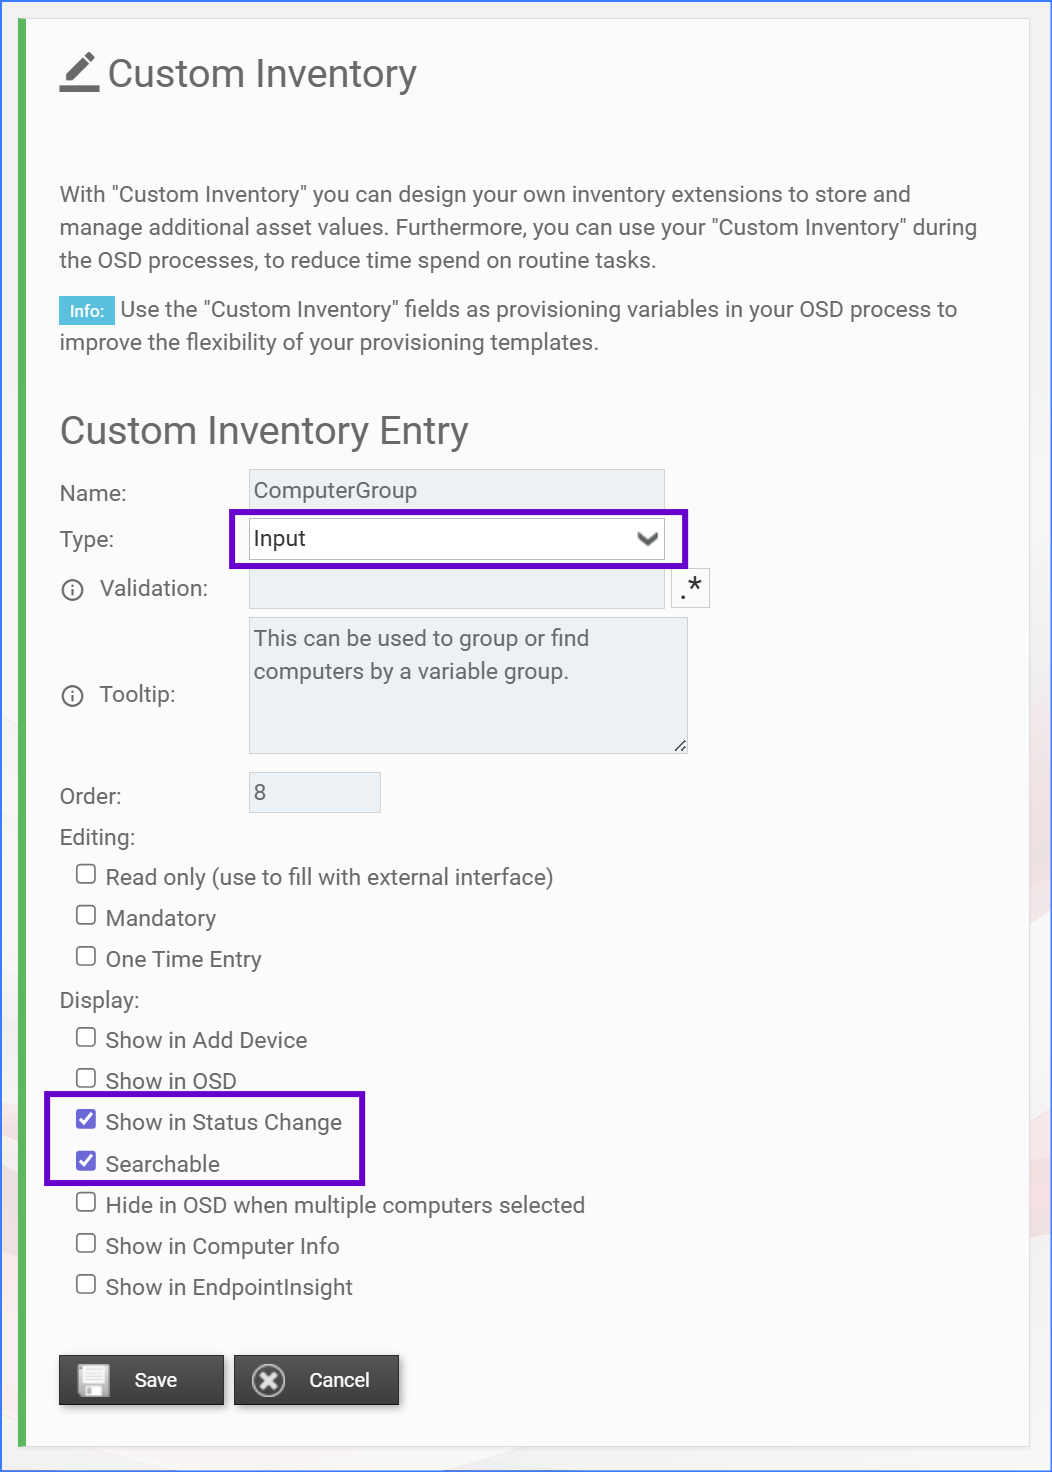Viewport: 1052px width, 1472px height.
Task: Enable Show in Computer Info
Action: coord(86,1244)
